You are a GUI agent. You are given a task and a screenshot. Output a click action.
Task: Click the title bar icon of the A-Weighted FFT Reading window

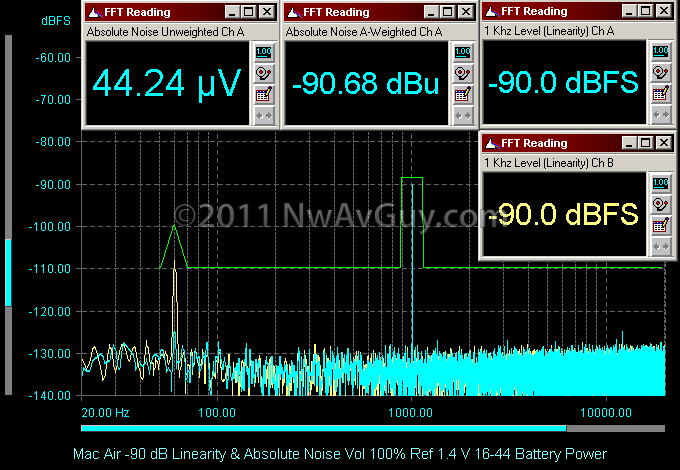pos(294,13)
